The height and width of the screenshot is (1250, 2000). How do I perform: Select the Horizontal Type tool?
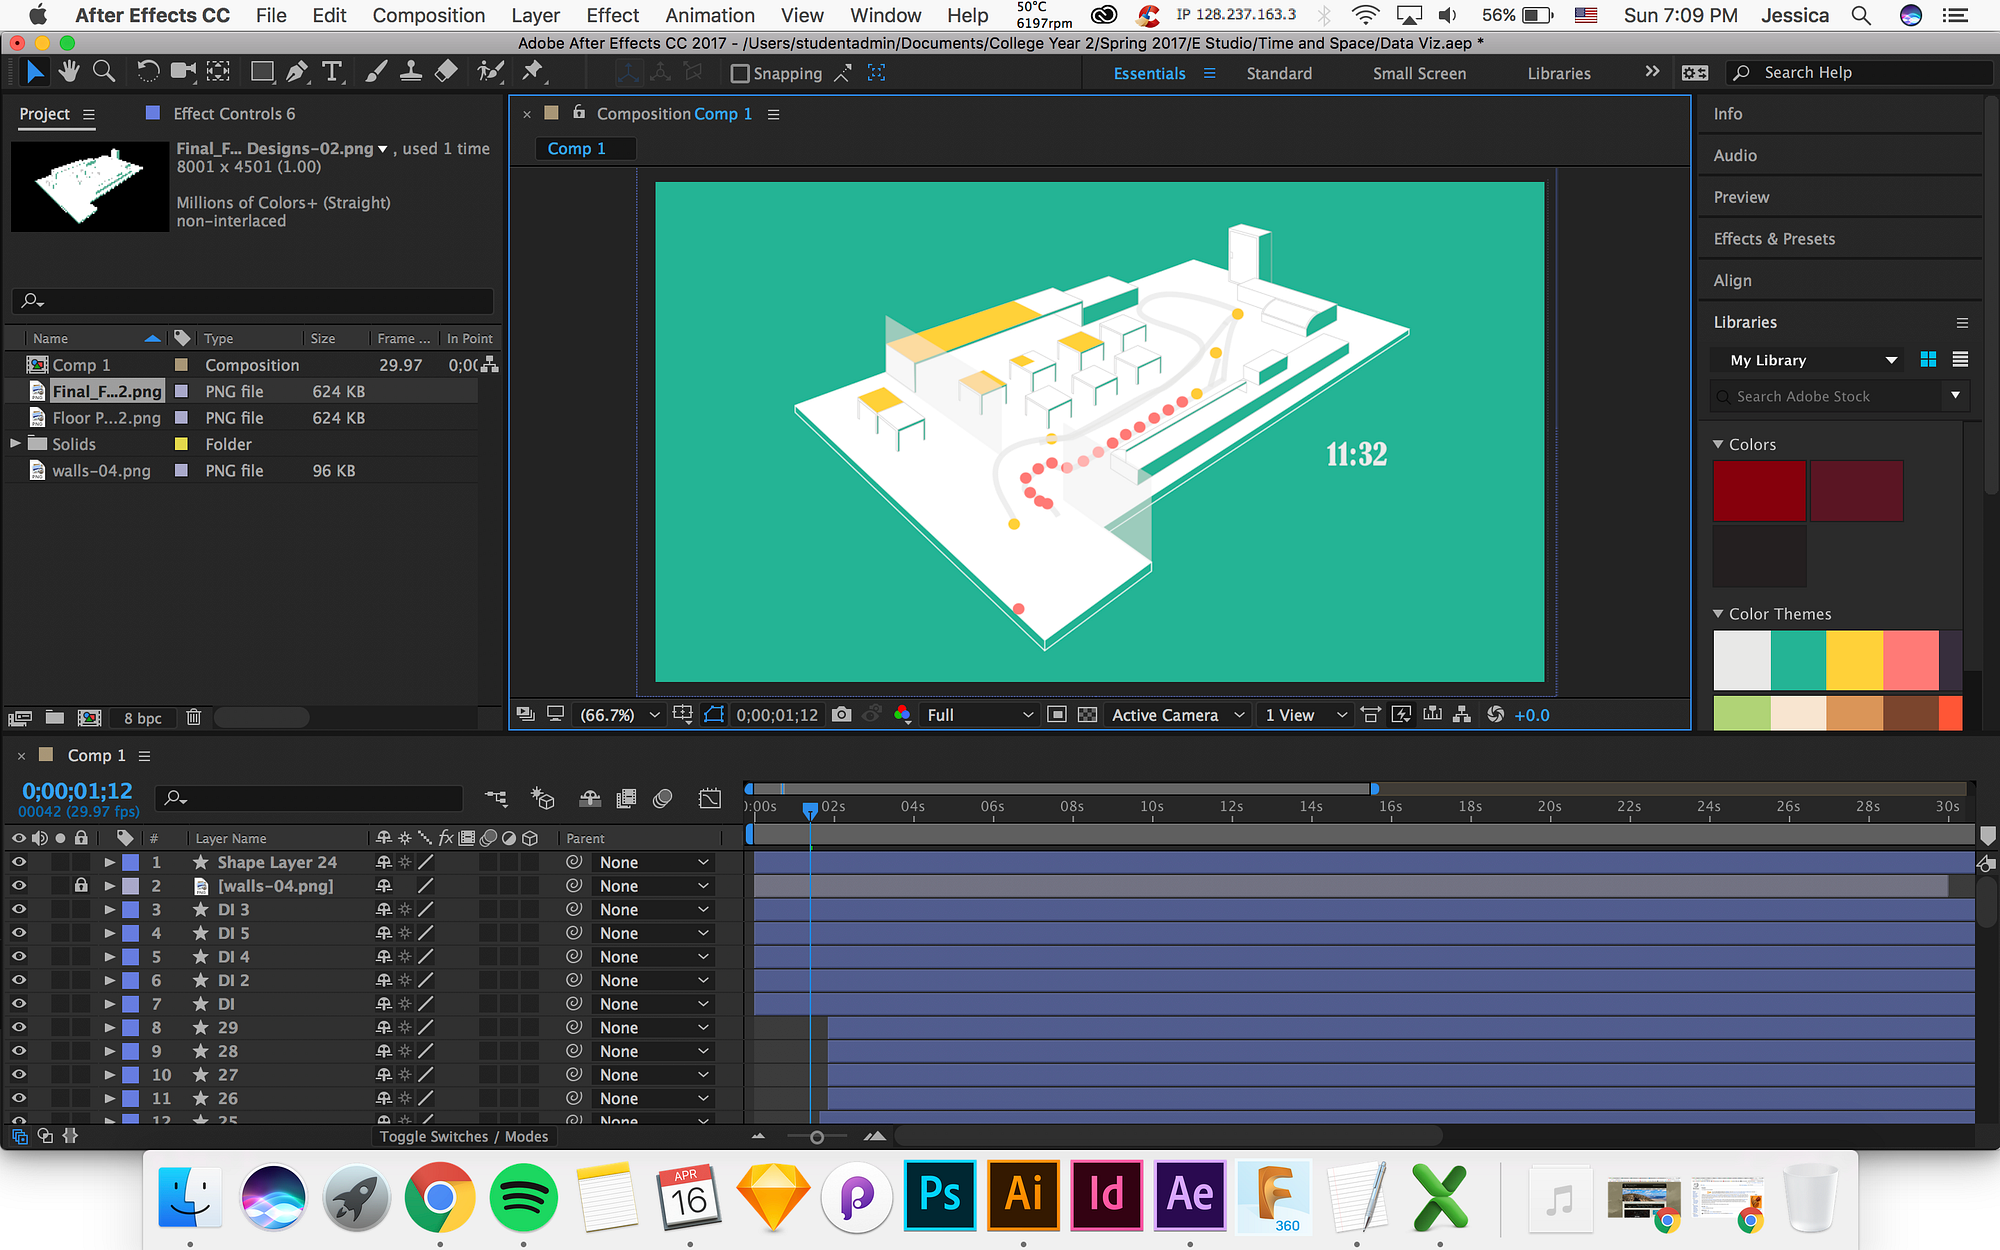click(x=332, y=72)
